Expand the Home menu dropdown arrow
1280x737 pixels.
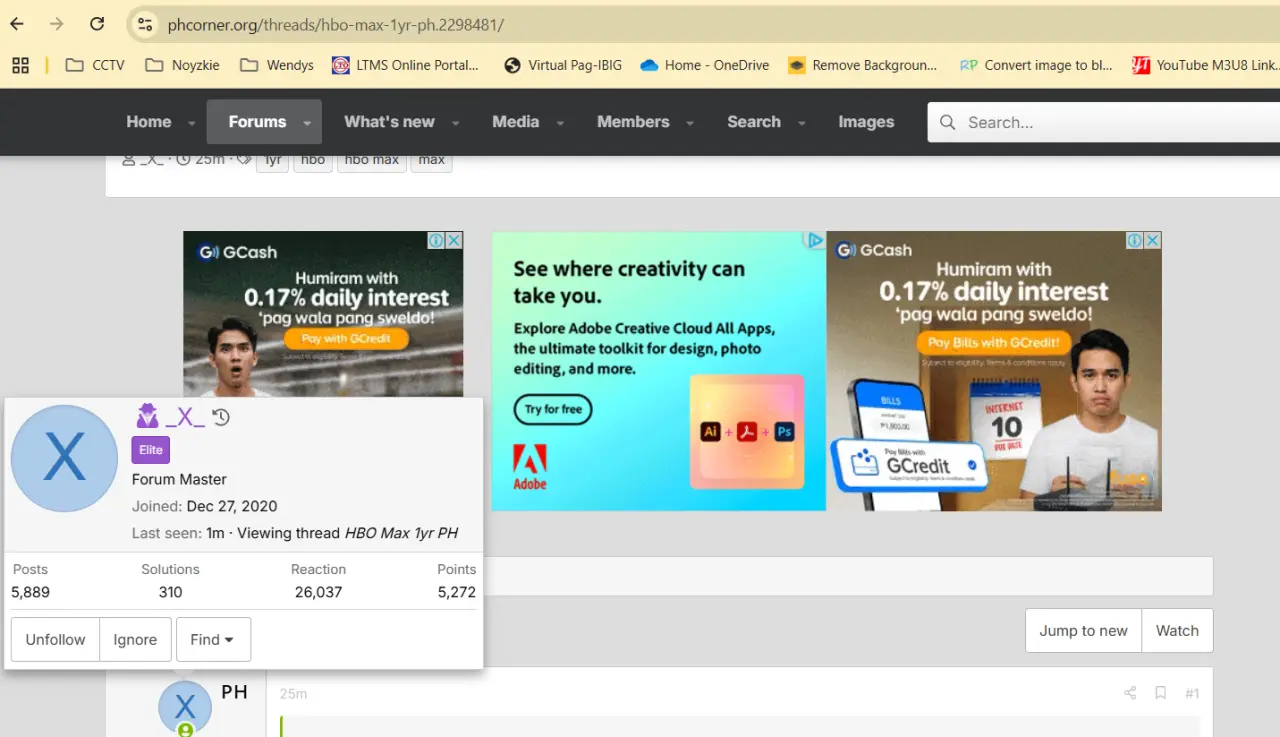[191, 123]
